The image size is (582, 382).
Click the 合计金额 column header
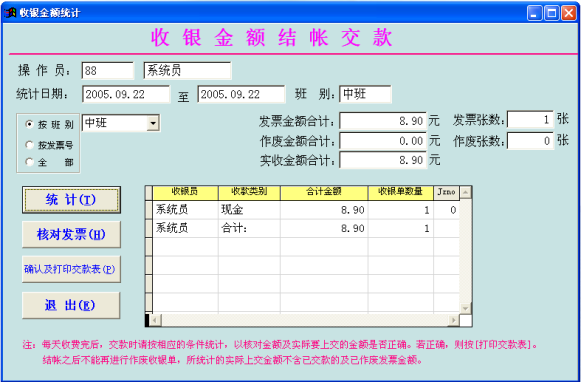click(324, 192)
